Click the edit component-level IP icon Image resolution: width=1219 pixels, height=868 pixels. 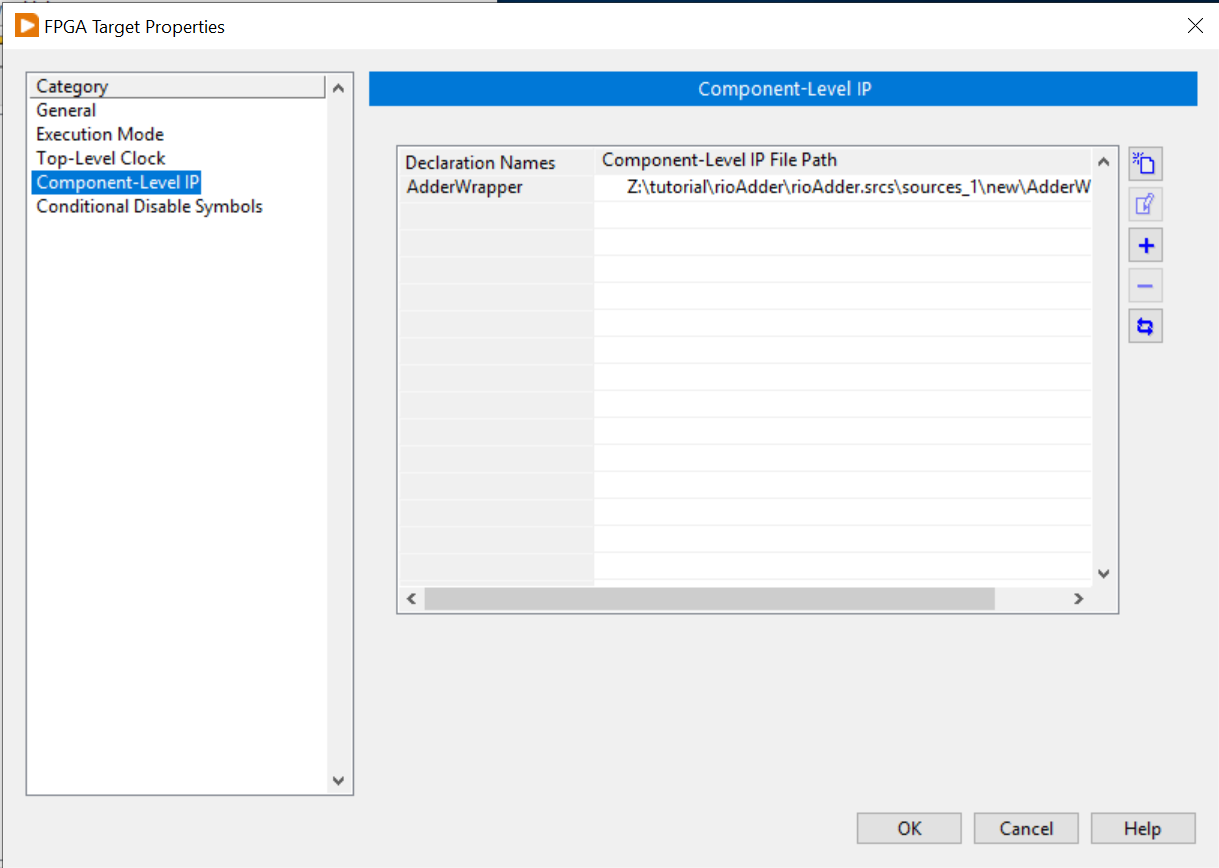click(x=1145, y=204)
